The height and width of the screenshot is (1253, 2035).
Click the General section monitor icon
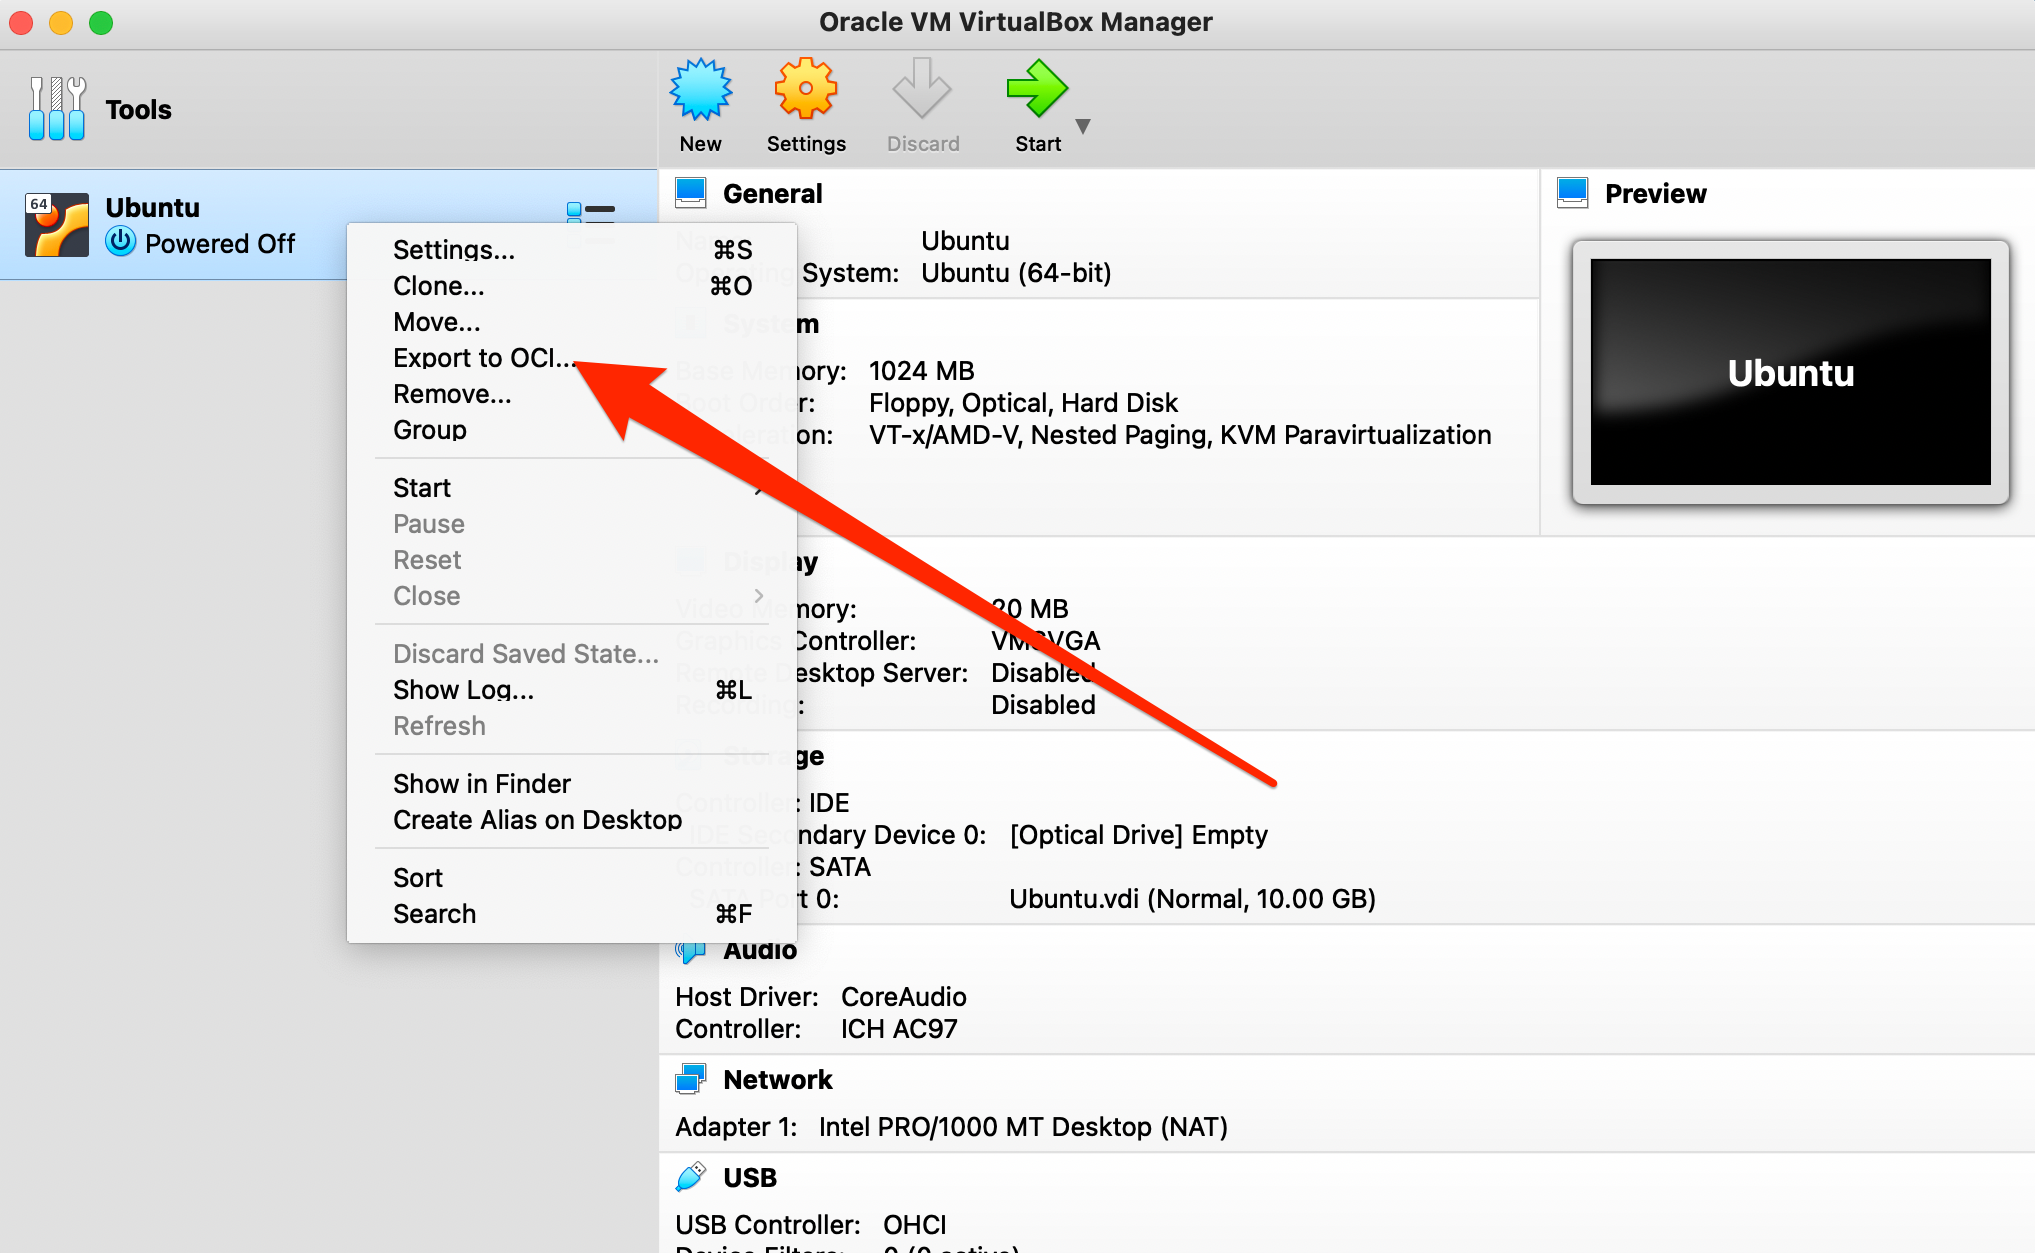click(690, 193)
